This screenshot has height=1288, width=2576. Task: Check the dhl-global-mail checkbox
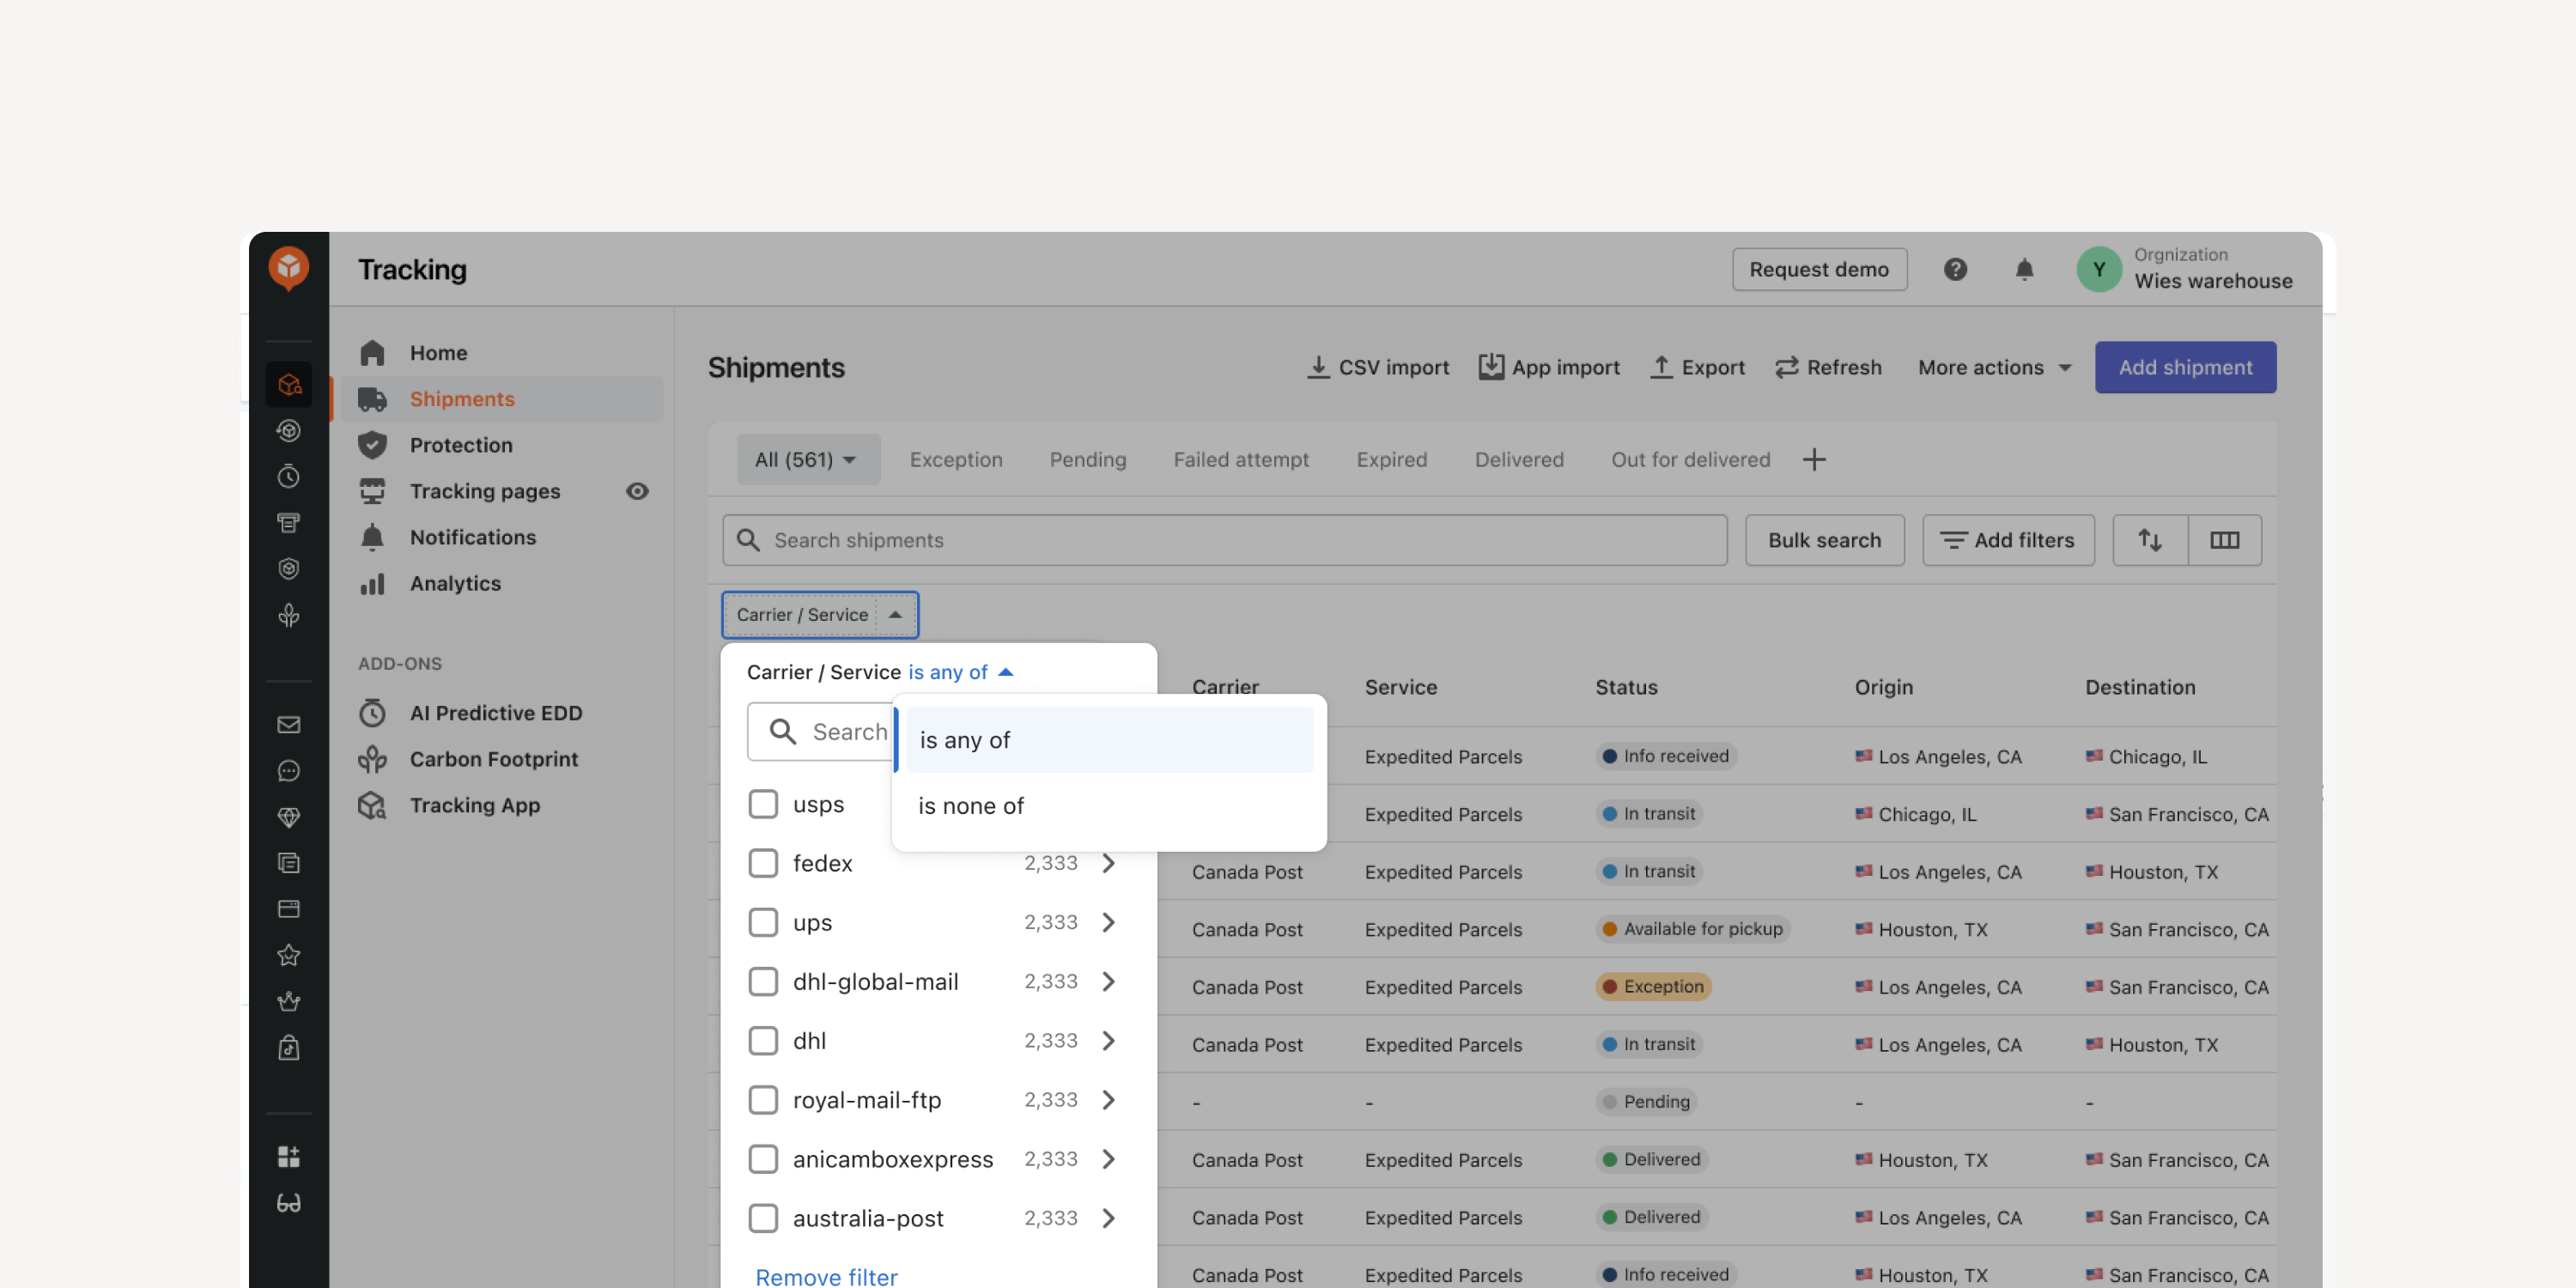click(763, 981)
